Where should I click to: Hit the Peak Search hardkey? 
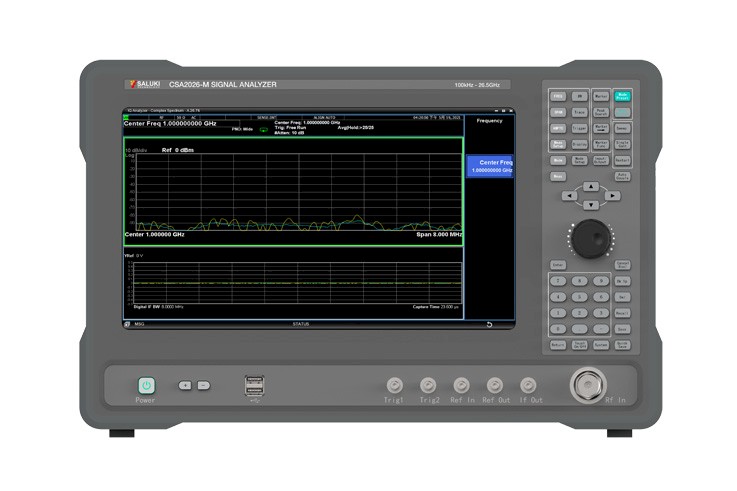[x=601, y=112]
